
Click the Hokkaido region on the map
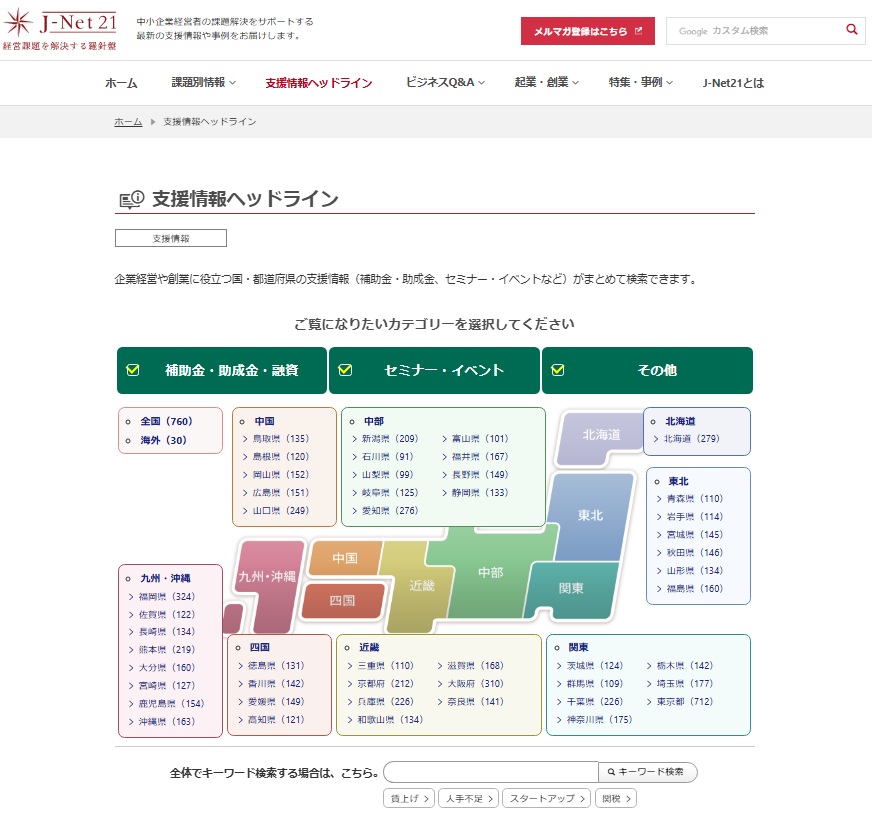tap(601, 435)
